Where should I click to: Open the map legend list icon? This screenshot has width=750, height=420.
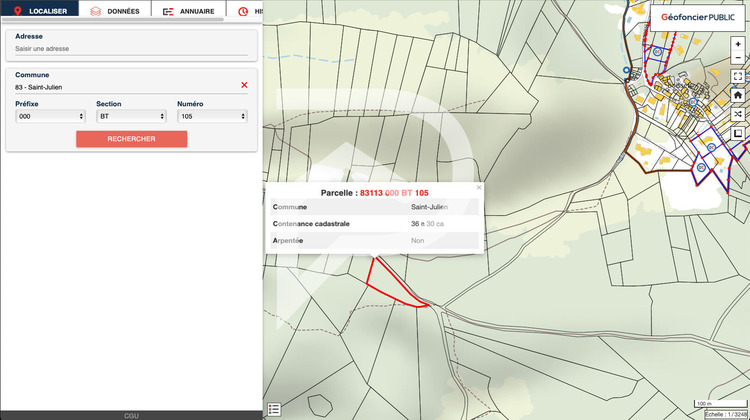coord(274,408)
